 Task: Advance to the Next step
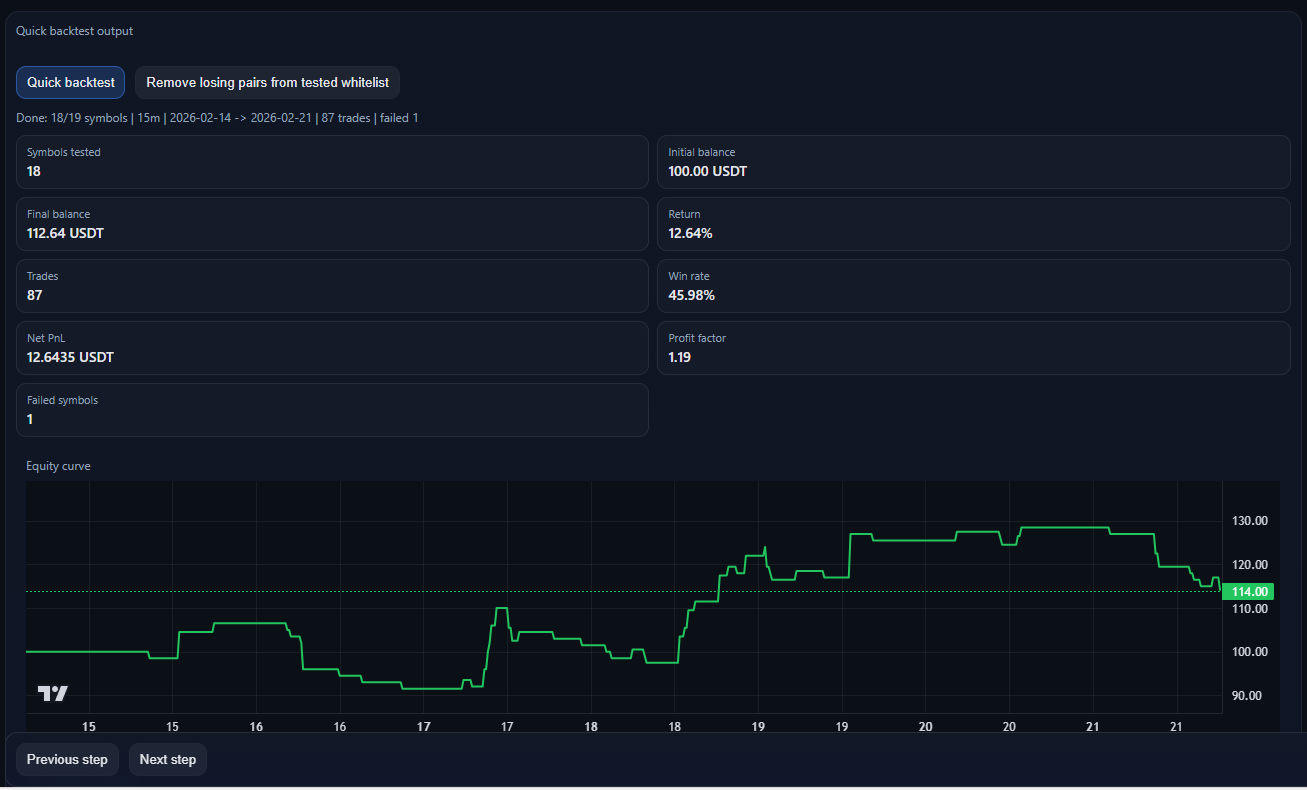coord(167,760)
